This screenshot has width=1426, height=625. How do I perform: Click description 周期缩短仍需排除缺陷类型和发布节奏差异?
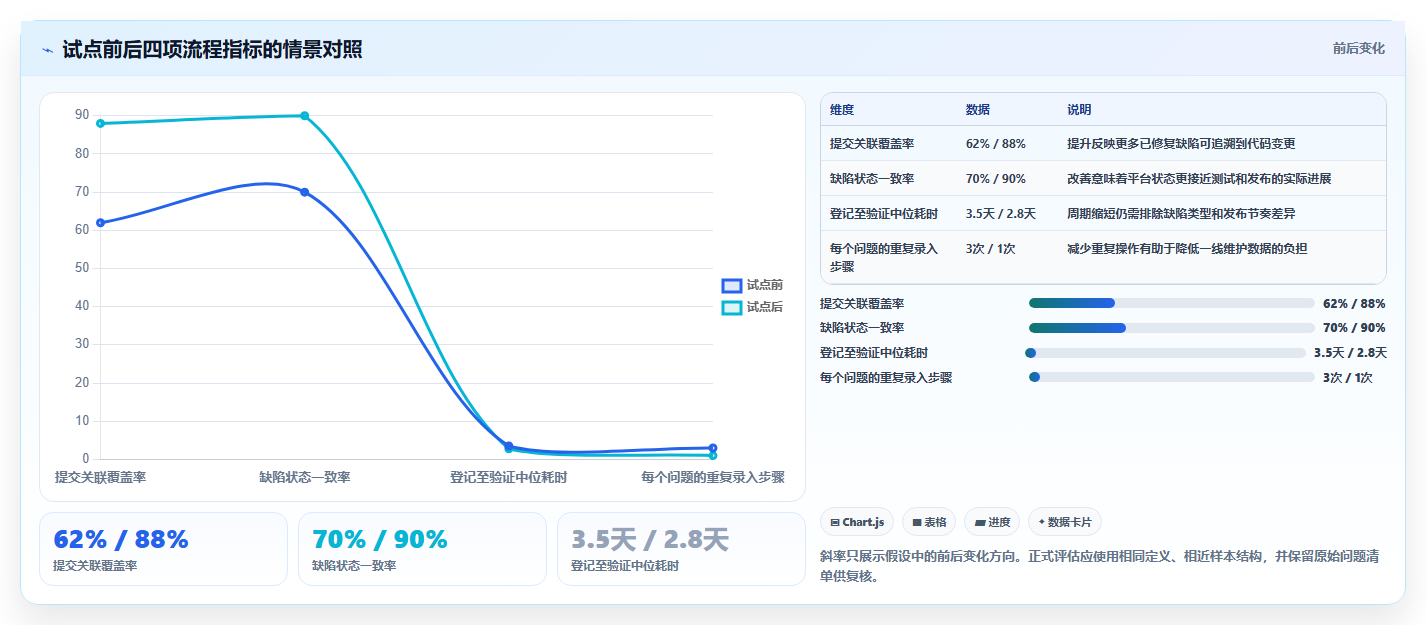pos(1181,214)
